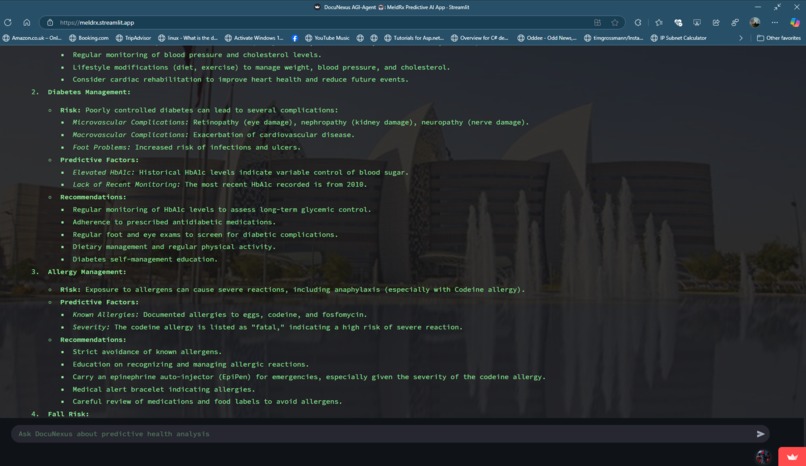
Task: Open the timgrossmann/Insta bookmark
Action: [x=613, y=38]
